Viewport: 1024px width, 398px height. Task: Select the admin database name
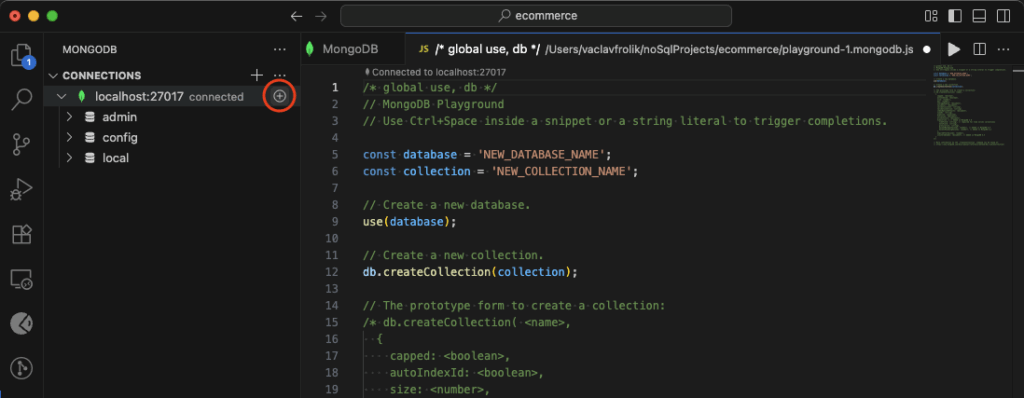point(120,118)
